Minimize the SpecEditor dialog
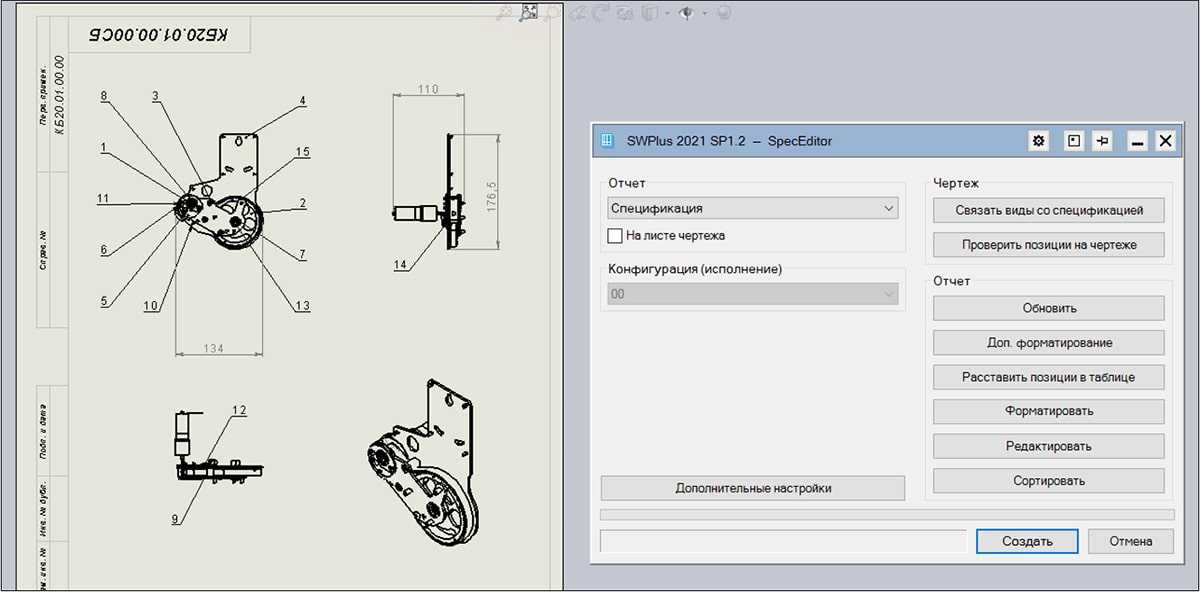The height and width of the screenshot is (592, 1200). tap(1137, 142)
